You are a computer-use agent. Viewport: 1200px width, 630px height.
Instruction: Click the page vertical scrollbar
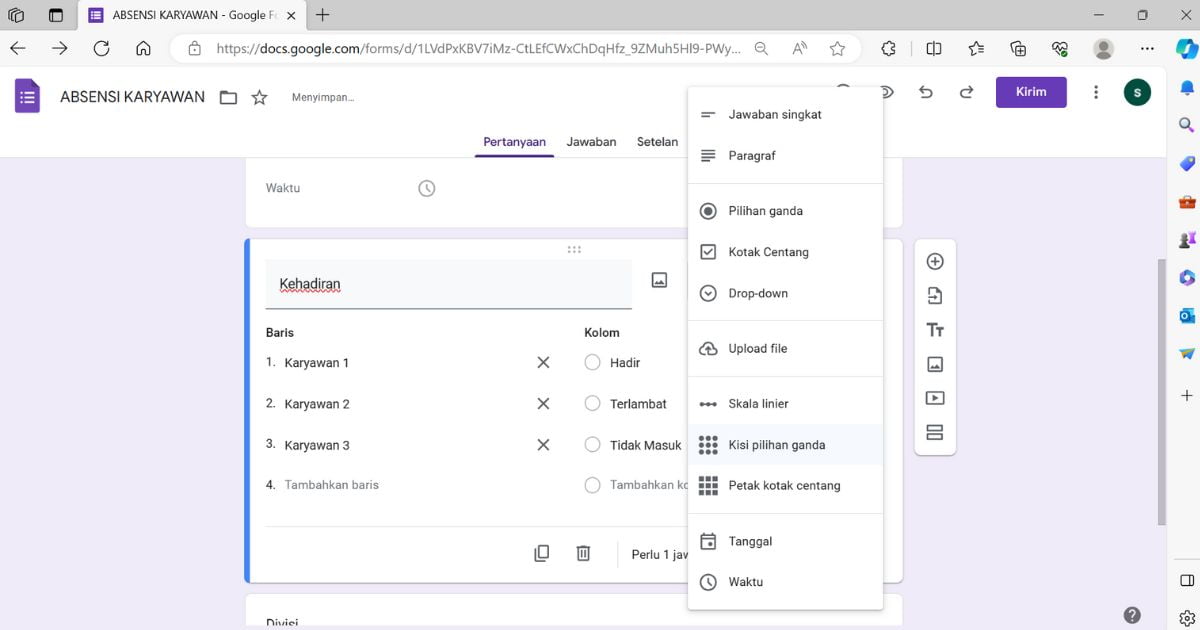[x=1161, y=392]
